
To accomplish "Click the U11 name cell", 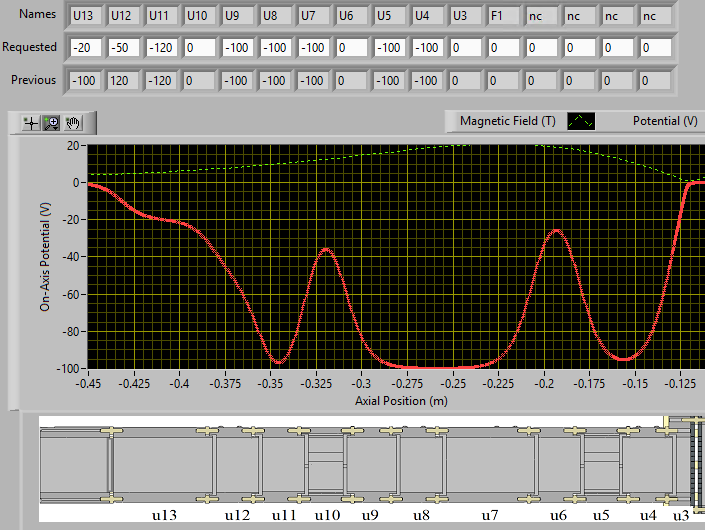I will tap(162, 16).
